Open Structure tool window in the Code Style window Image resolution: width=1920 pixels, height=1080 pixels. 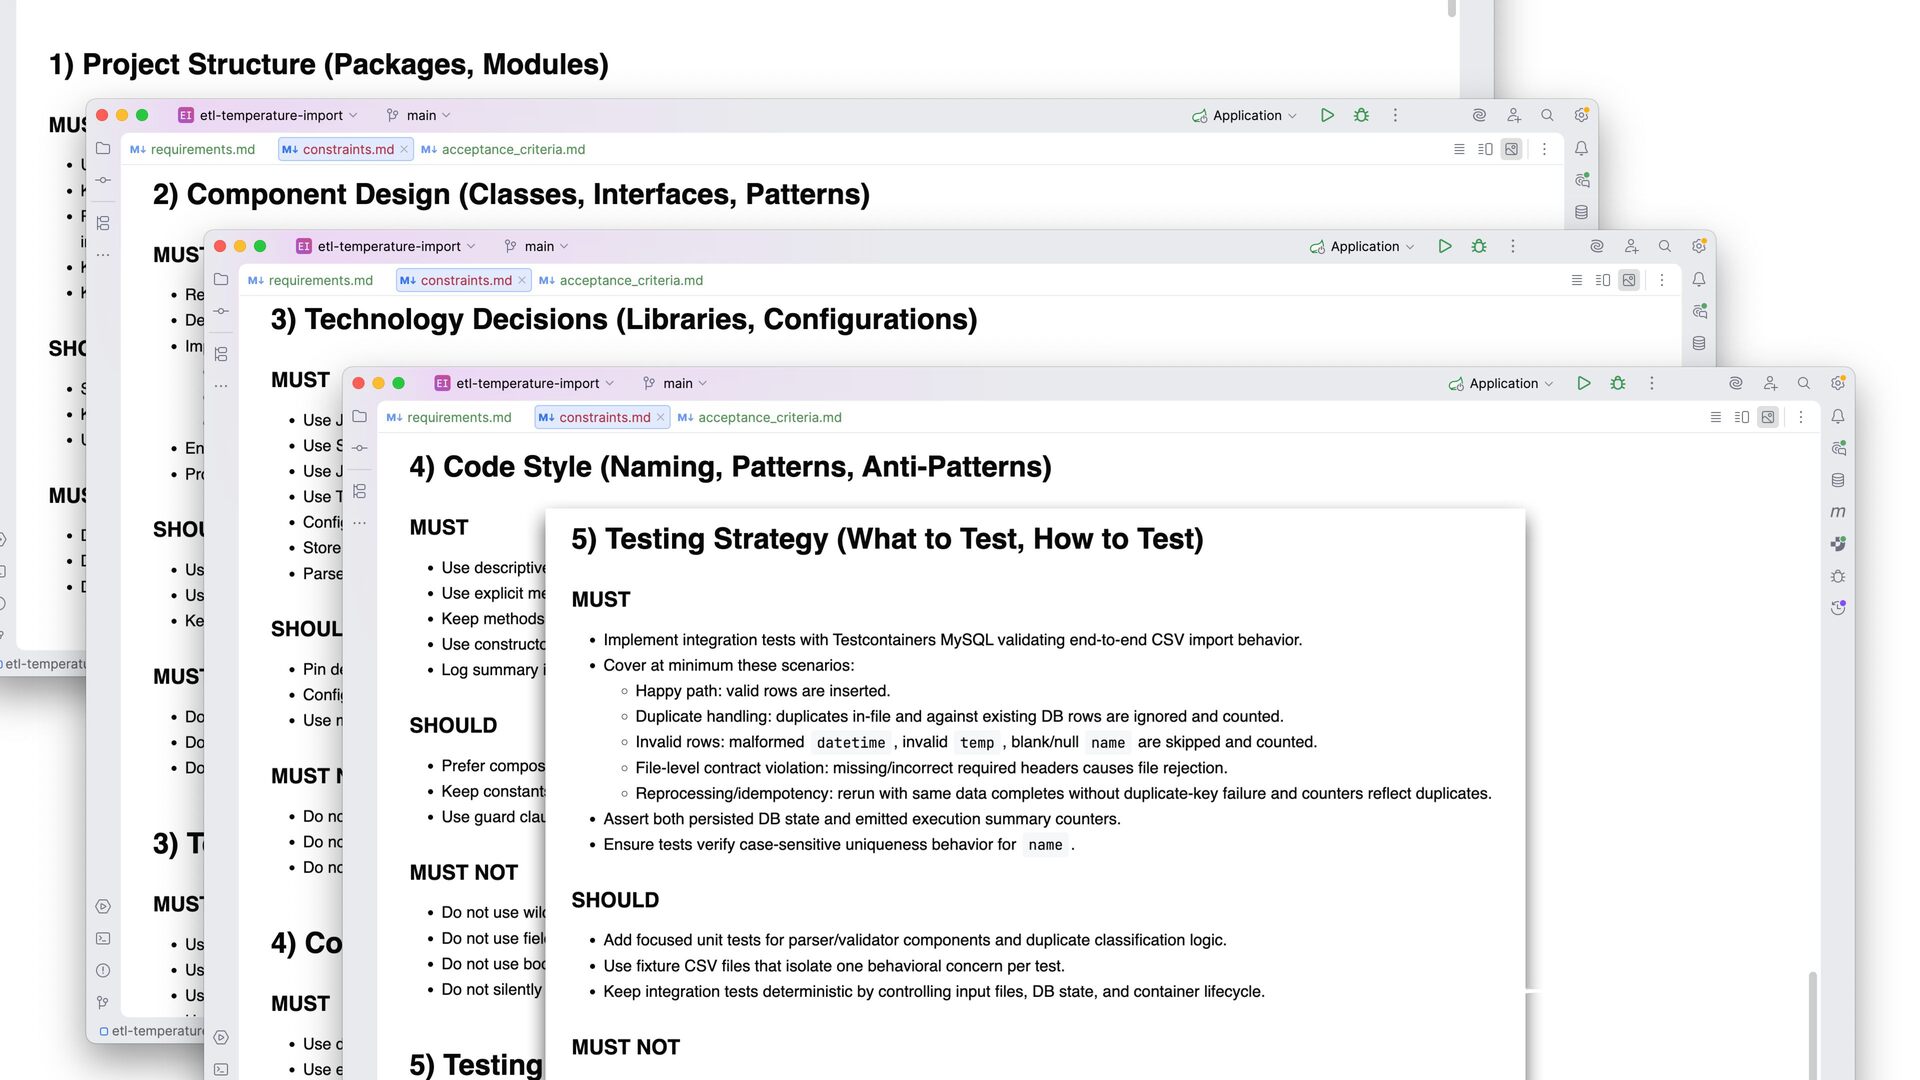pyautogui.click(x=360, y=491)
